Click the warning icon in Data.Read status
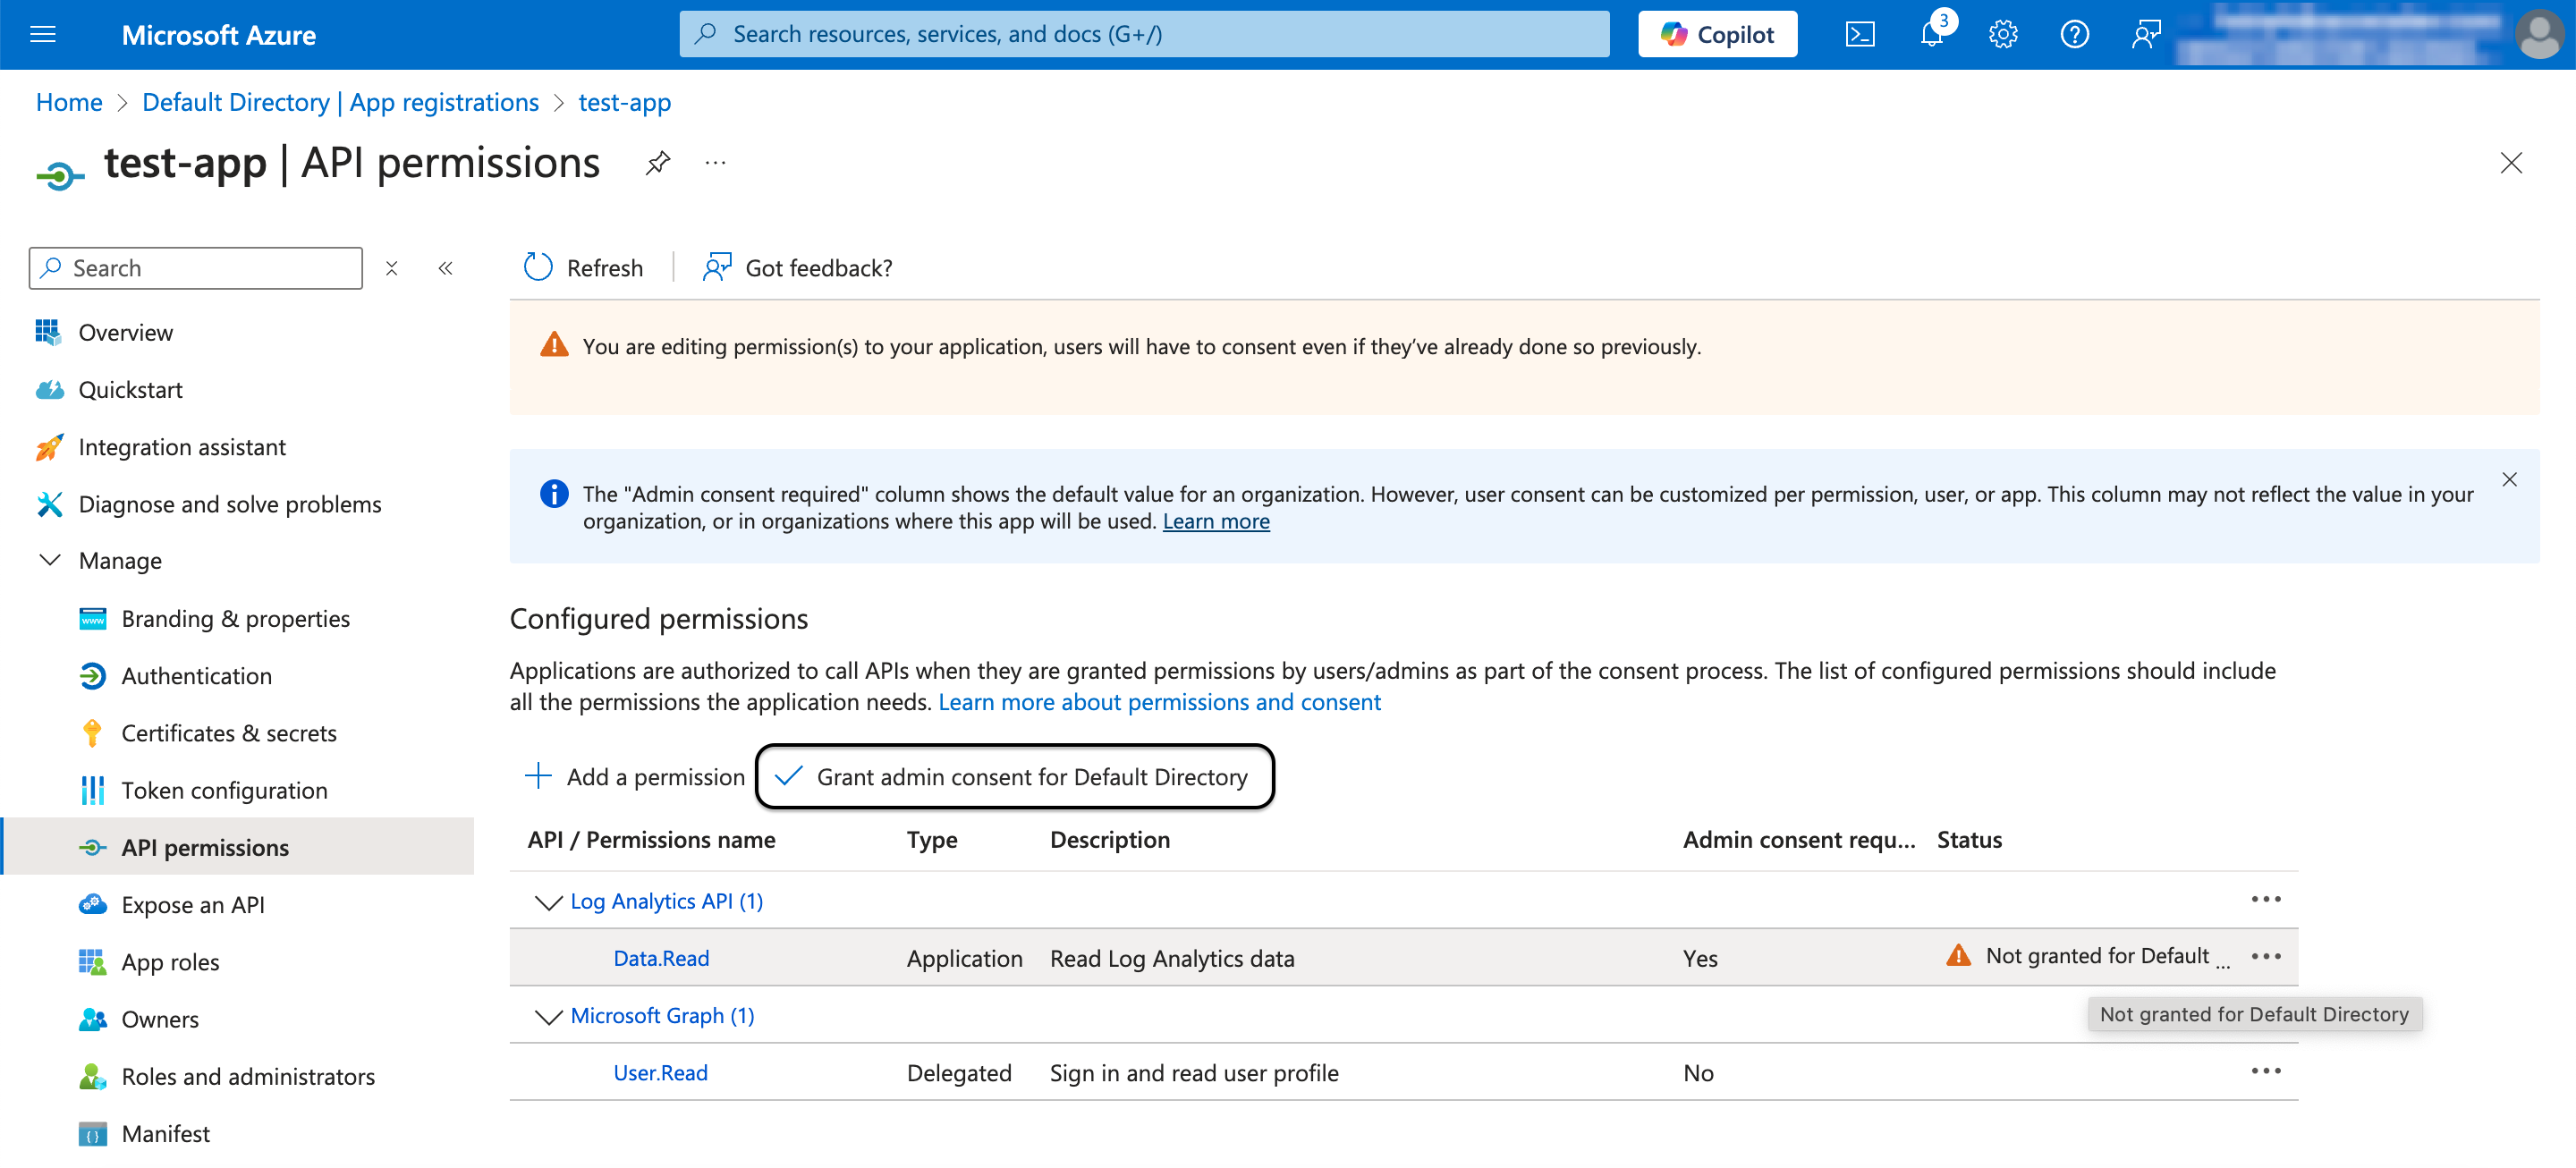The width and height of the screenshot is (2576, 1168). click(x=1958, y=956)
